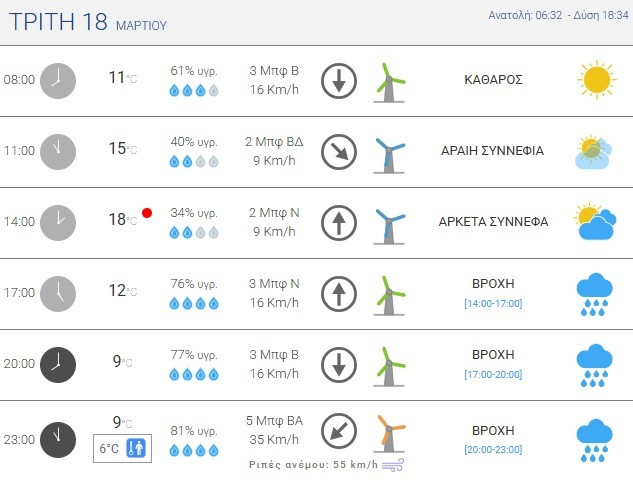Click the rain cloud icon at 17:00
Screen dimensions: 633x480
(x=595, y=292)
